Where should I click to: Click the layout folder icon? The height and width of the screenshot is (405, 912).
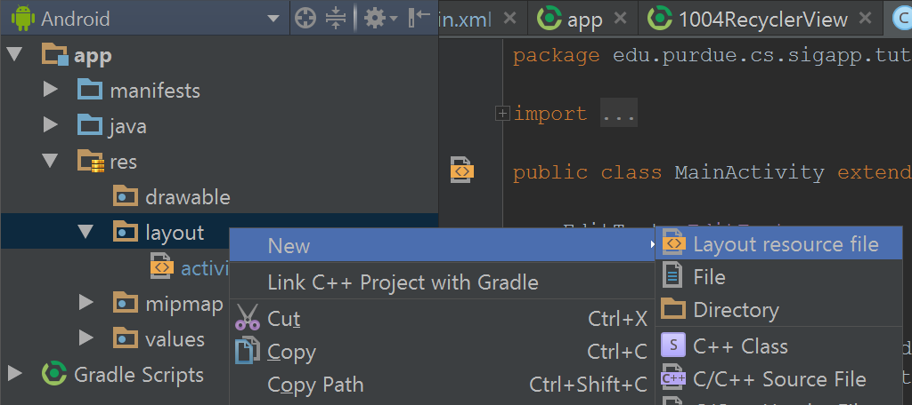point(126,232)
